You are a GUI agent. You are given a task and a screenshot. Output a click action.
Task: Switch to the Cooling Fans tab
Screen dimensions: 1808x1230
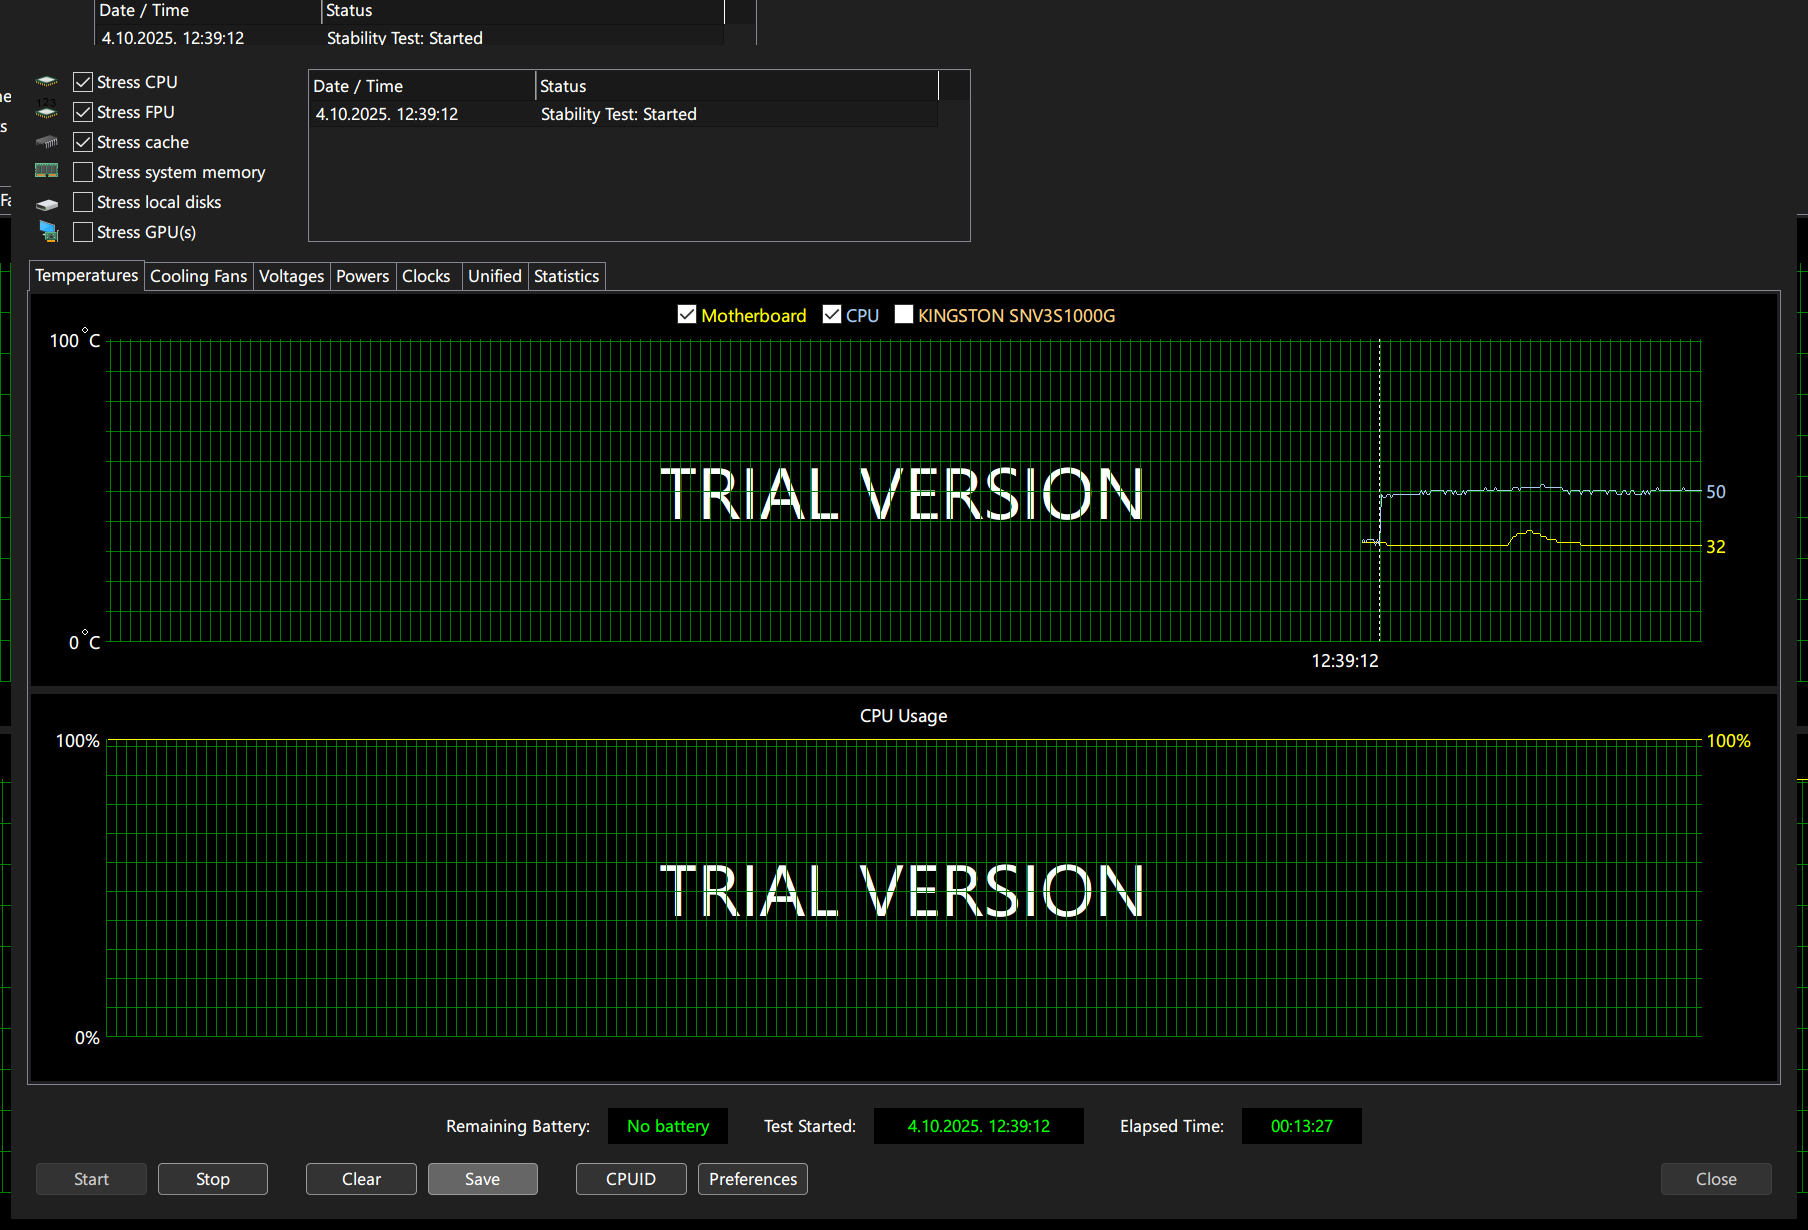coord(198,276)
